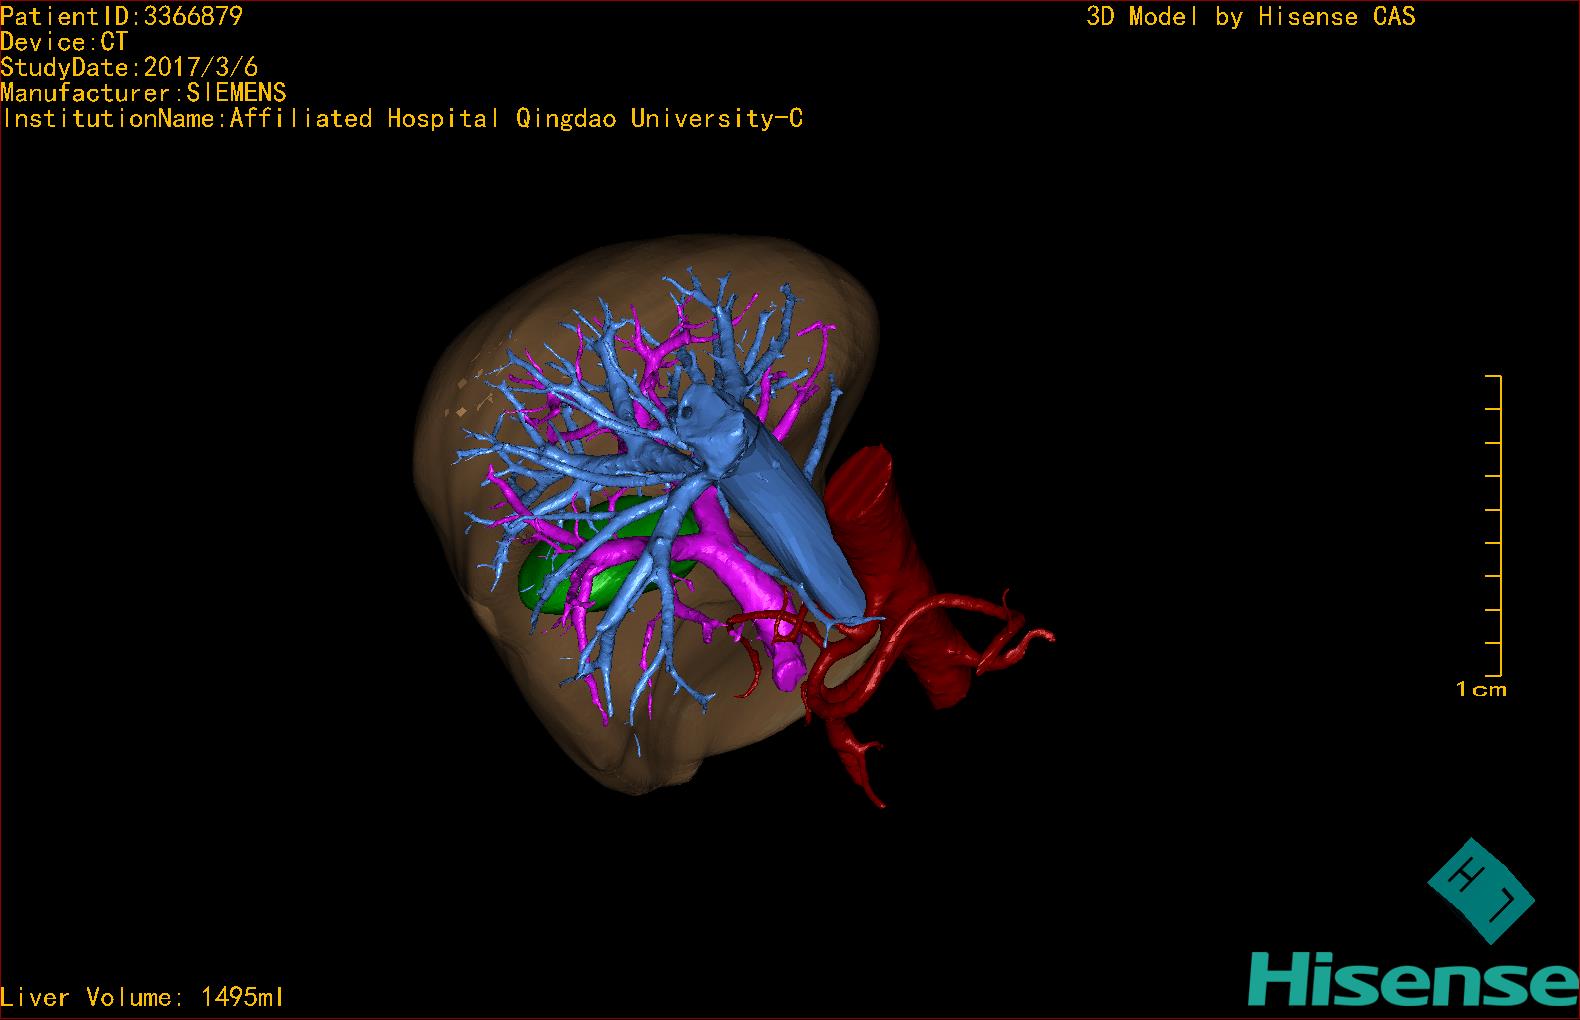Select the Liver Volume: 1495ml readout

142,997
